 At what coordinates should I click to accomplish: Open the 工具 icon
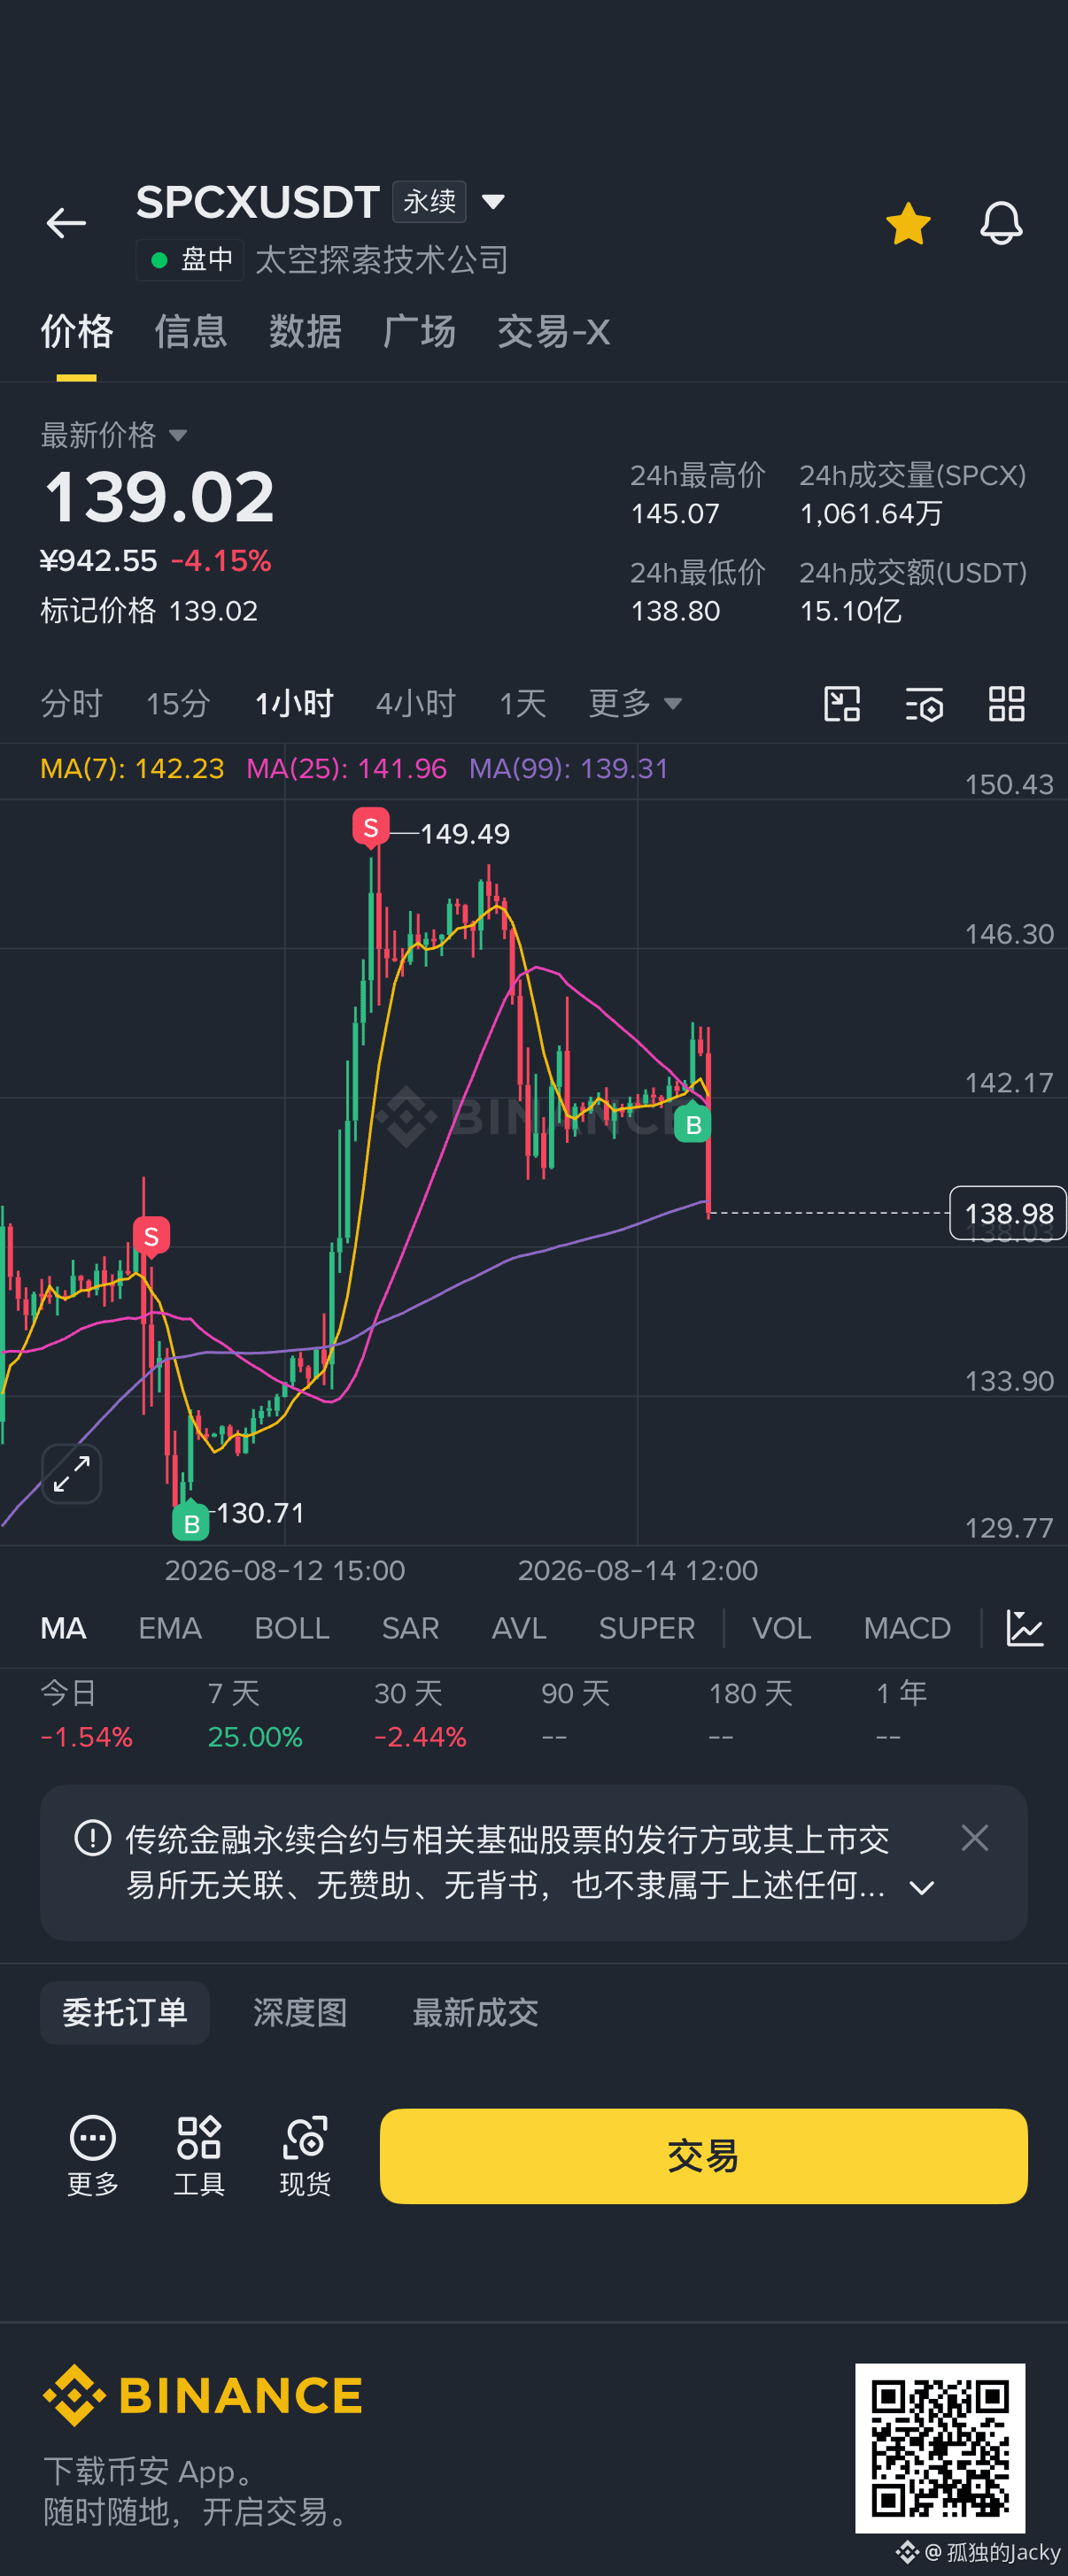coord(199,2156)
